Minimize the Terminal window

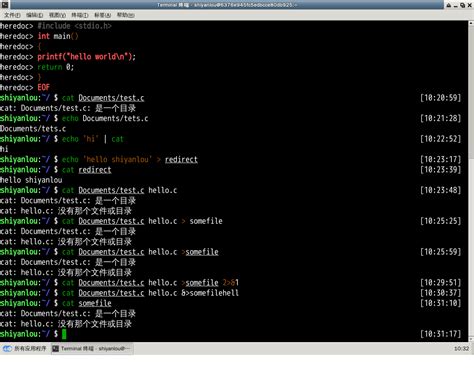(456, 5)
